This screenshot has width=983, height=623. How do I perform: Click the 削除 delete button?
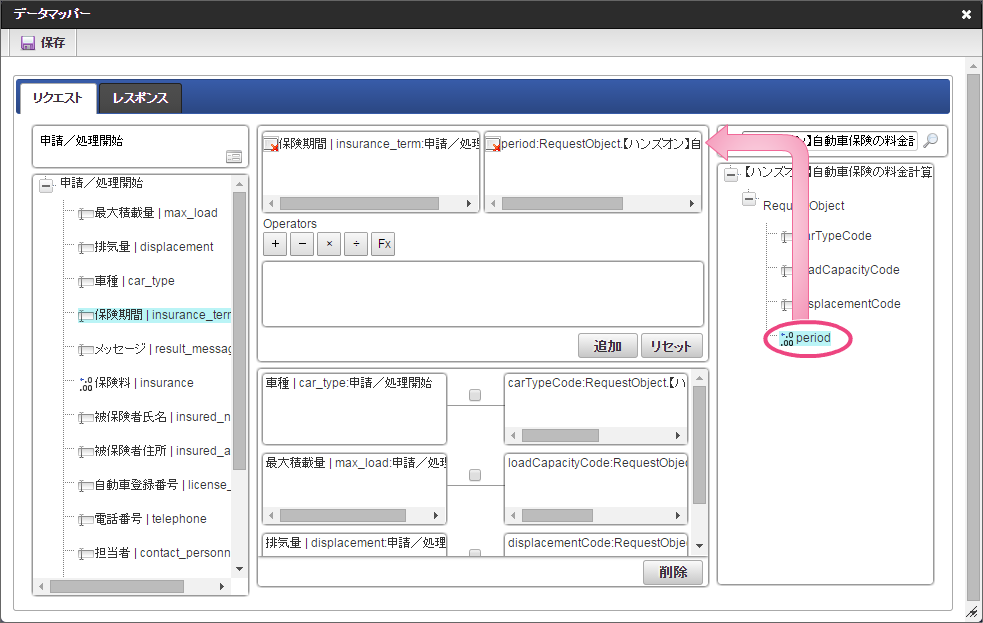[x=673, y=572]
